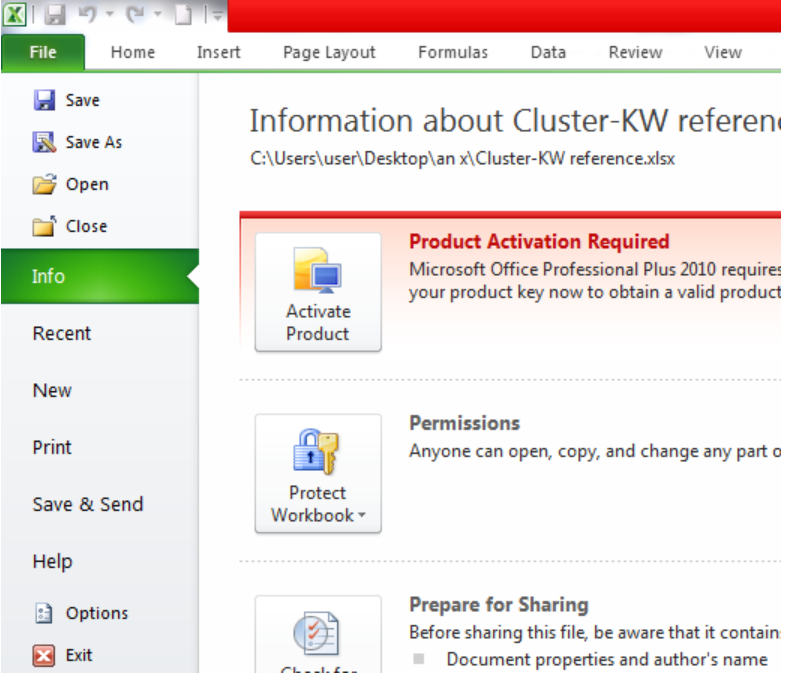Click the Save floppy icon in quick access toolbar
The width and height of the screenshot is (803, 676).
tap(54, 14)
